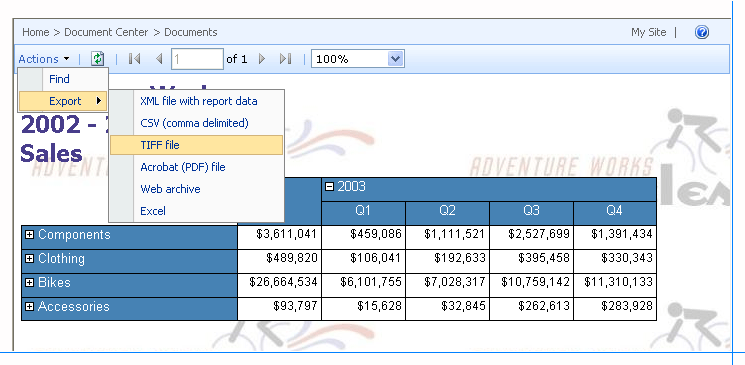
Task: Export as CSV (comma delimited)
Action: click(x=197, y=123)
